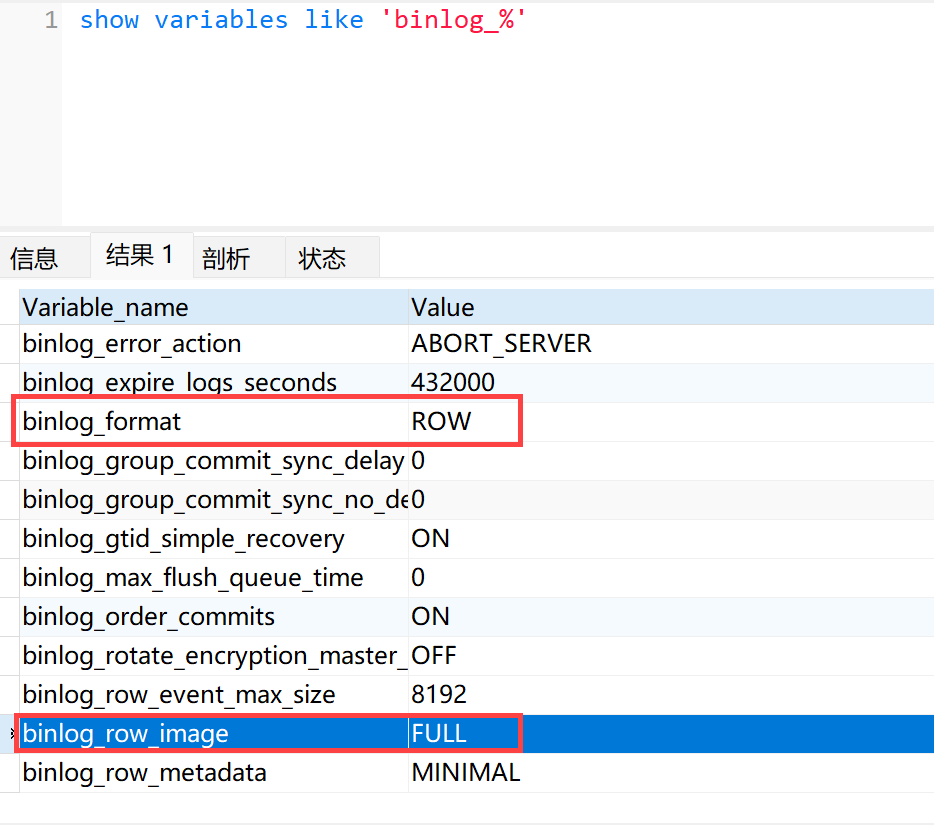
Task: Select the binlog_gtid_simple_recovery cell
Action: click(214, 538)
